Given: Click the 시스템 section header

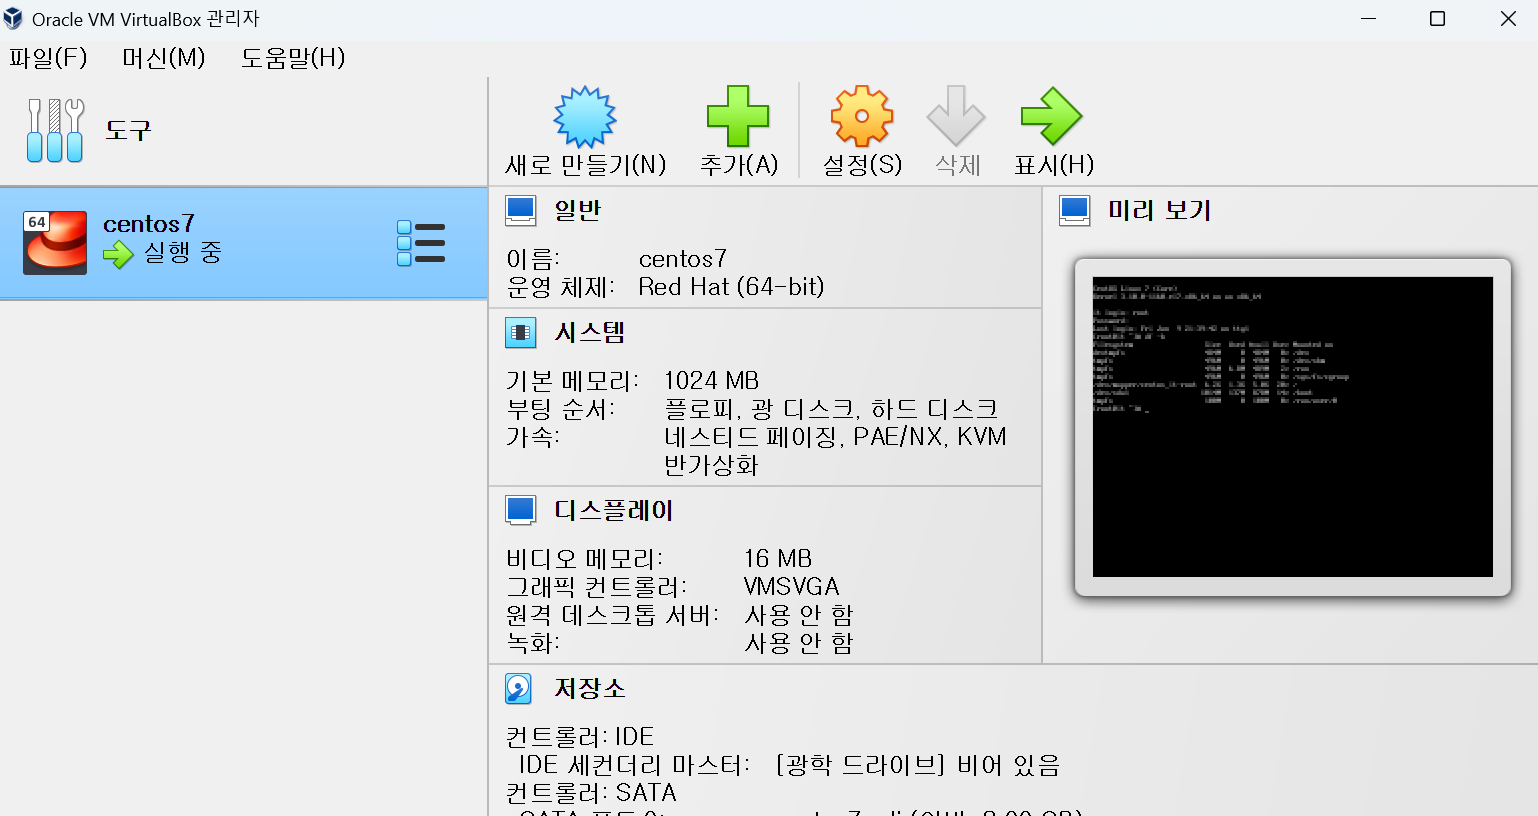Looking at the screenshot, I should tap(589, 332).
